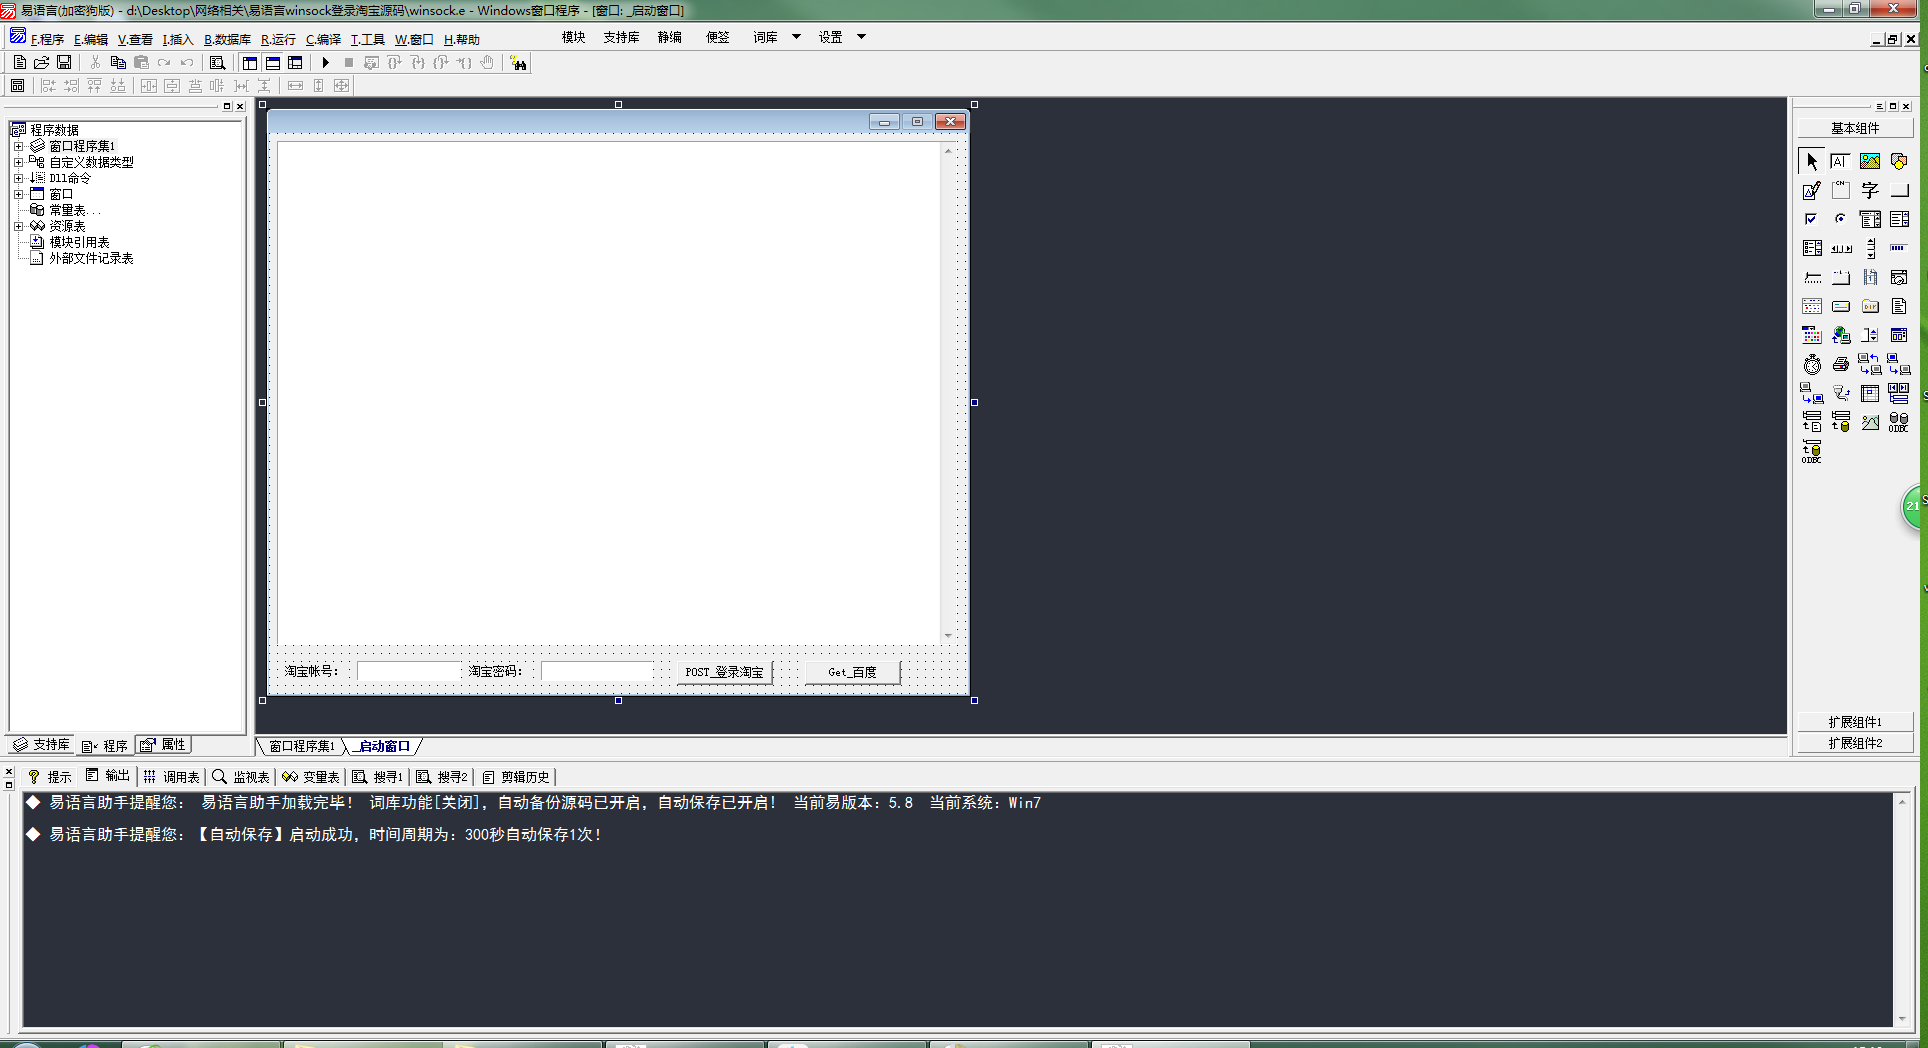Click the binoculars help search icon
The height and width of the screenshot is (1048, 1928).
pos(518,63)
